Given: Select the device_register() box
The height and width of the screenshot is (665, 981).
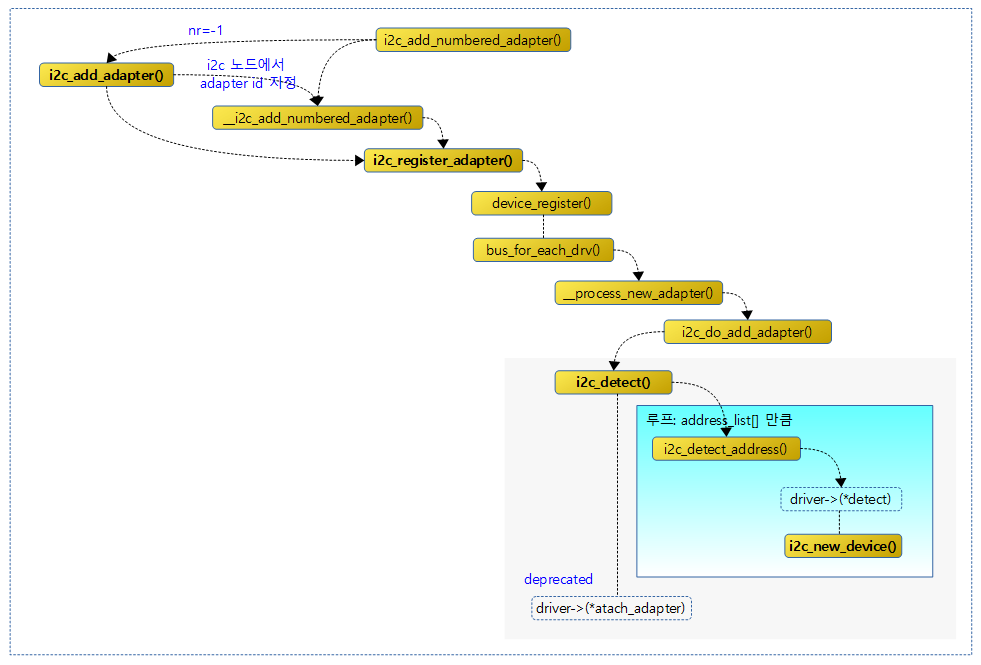Looking at the screenshot, I should 541,203.
